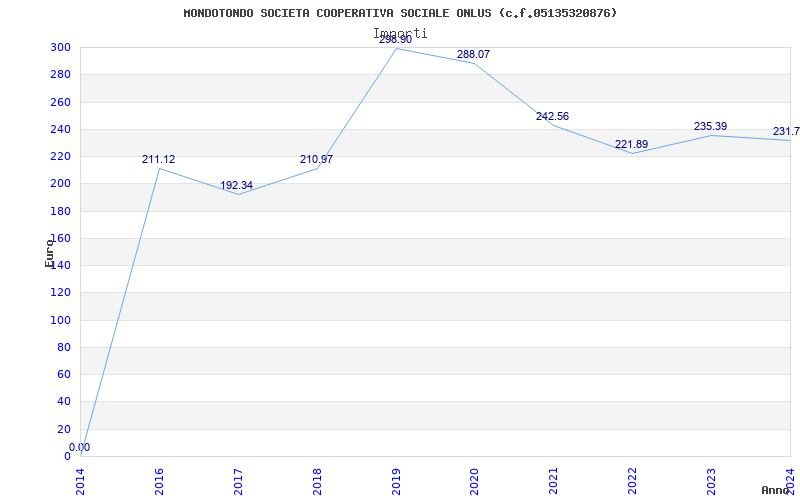Viewport: 800px width, 500px height.
Task: Click the Anno x-axis title
Action: pos(775,490)
